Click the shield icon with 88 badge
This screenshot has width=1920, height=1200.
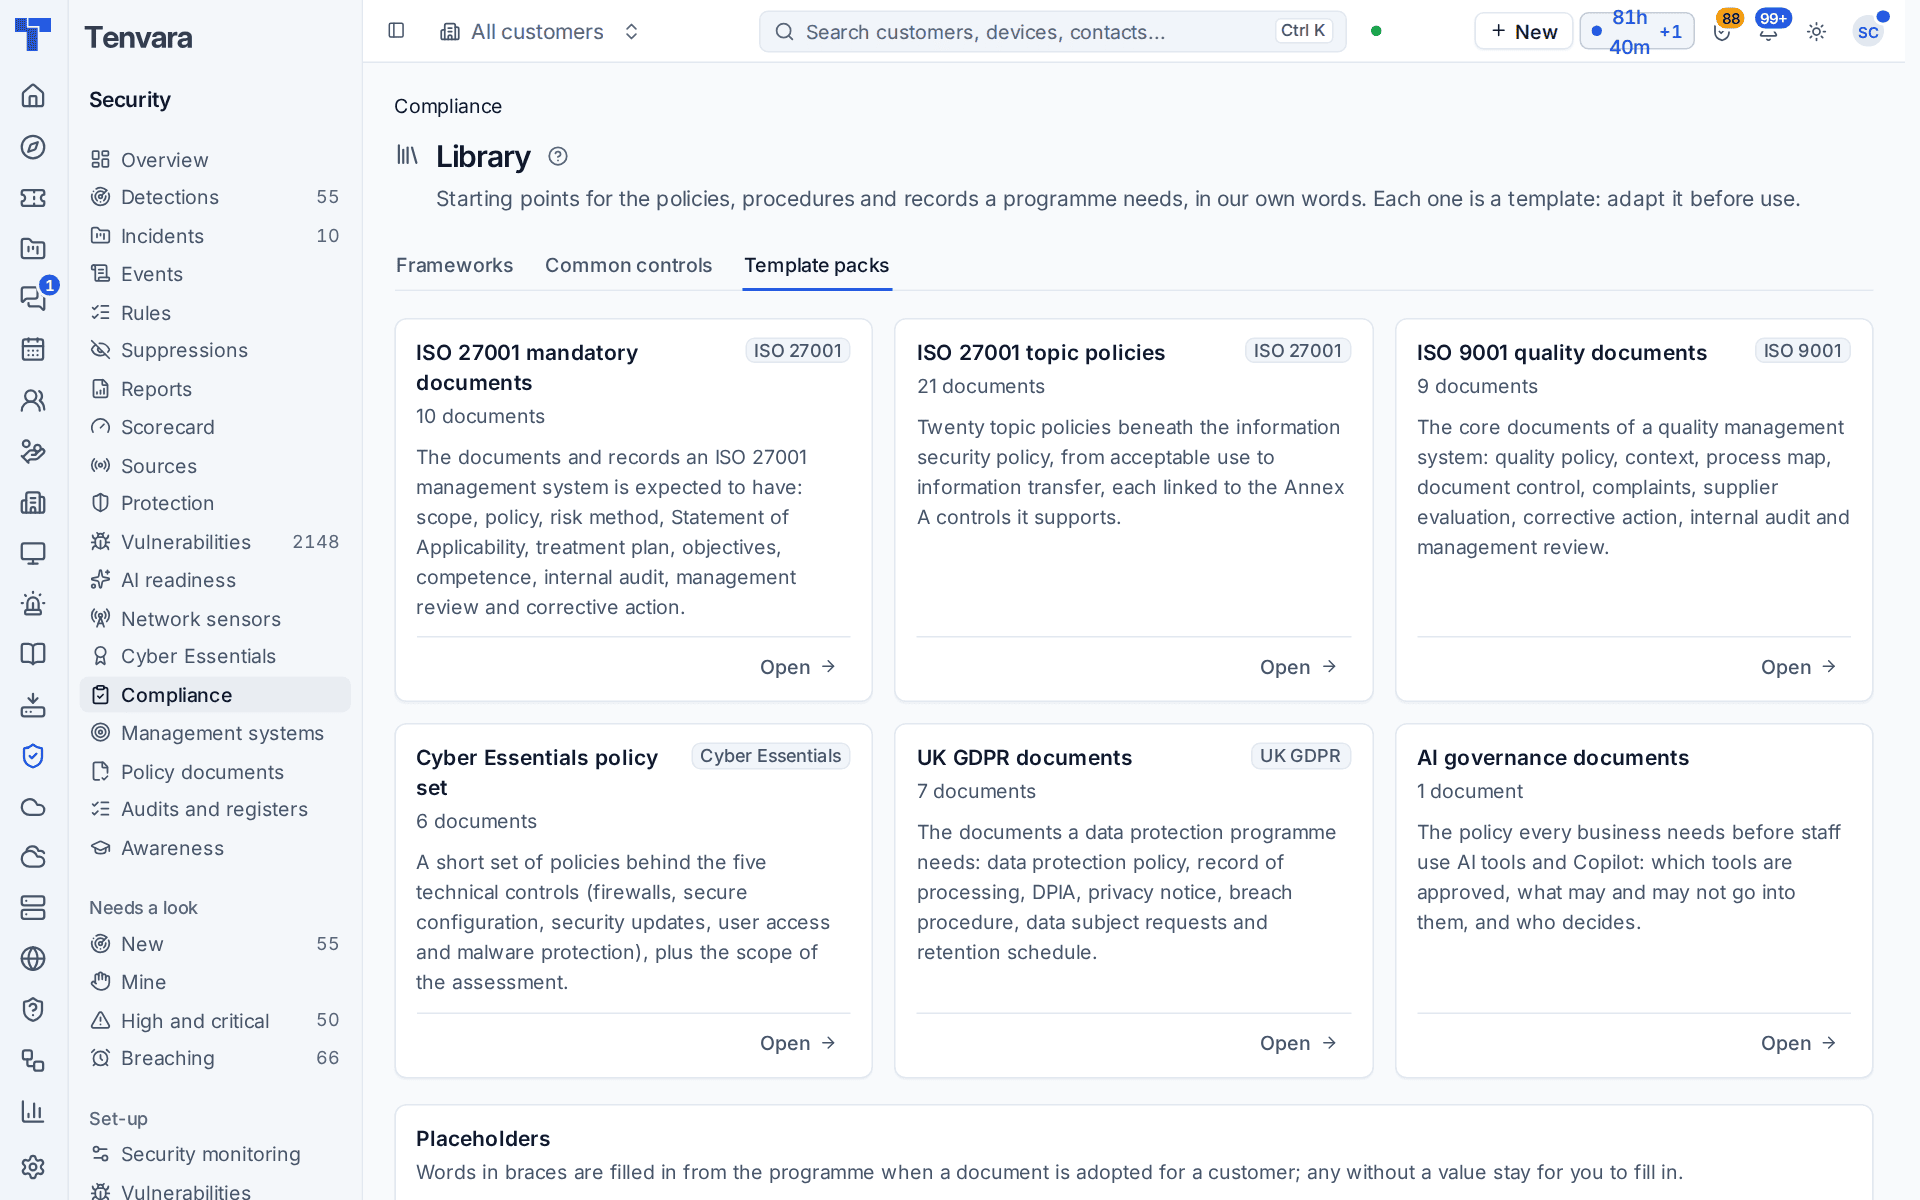[1722, 31]
